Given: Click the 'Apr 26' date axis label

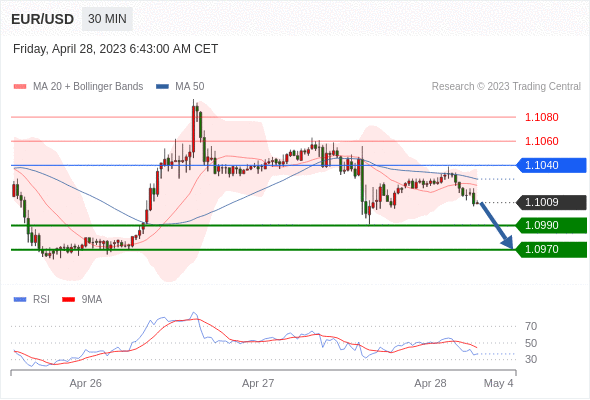Looking at the screenshot, I should click(85, 383).
